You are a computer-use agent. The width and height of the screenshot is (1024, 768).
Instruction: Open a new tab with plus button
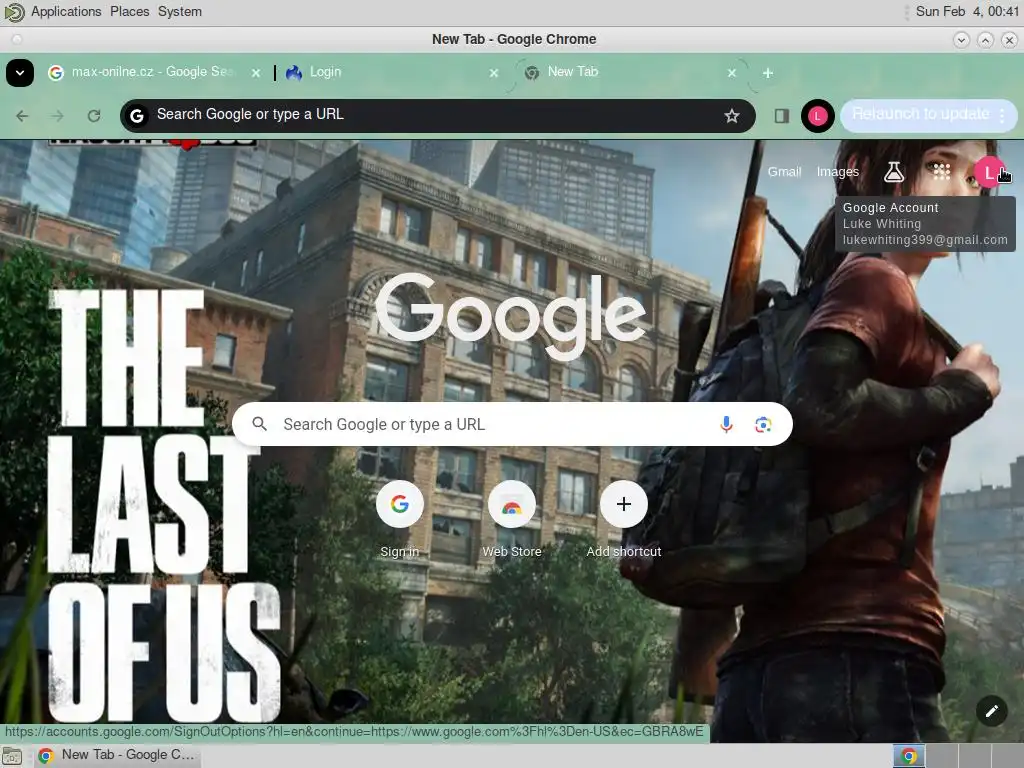[x=768, y=73]
